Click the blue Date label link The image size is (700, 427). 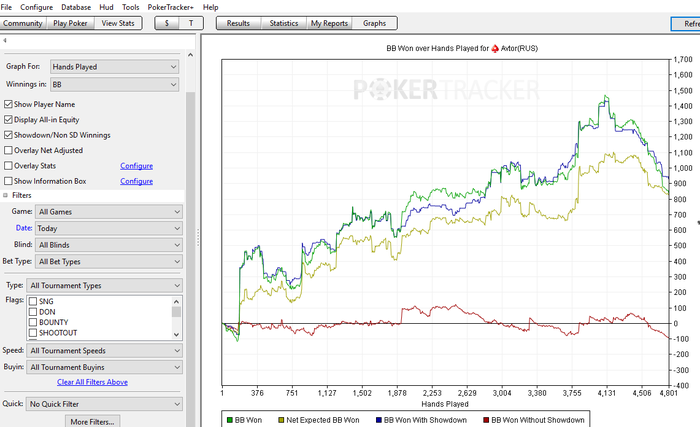(x=24, y=228)
